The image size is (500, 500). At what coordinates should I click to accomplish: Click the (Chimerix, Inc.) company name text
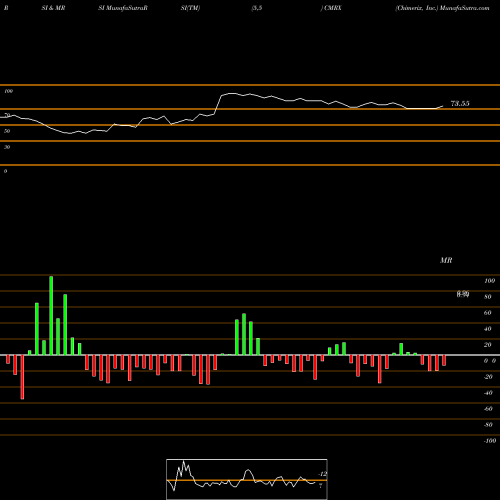tap(417, 8)
